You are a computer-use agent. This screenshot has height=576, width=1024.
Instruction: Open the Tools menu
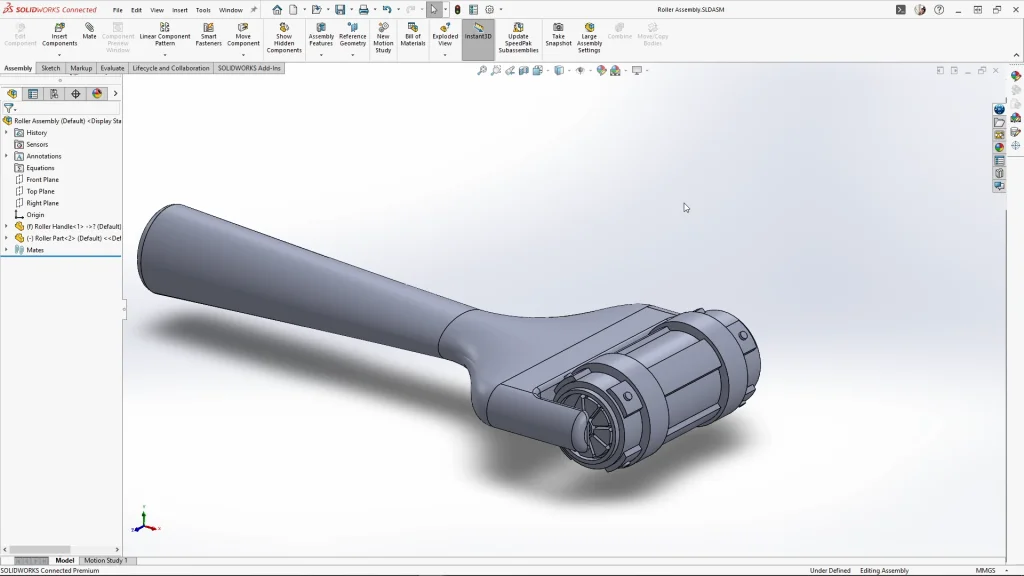tap(203, 10)
